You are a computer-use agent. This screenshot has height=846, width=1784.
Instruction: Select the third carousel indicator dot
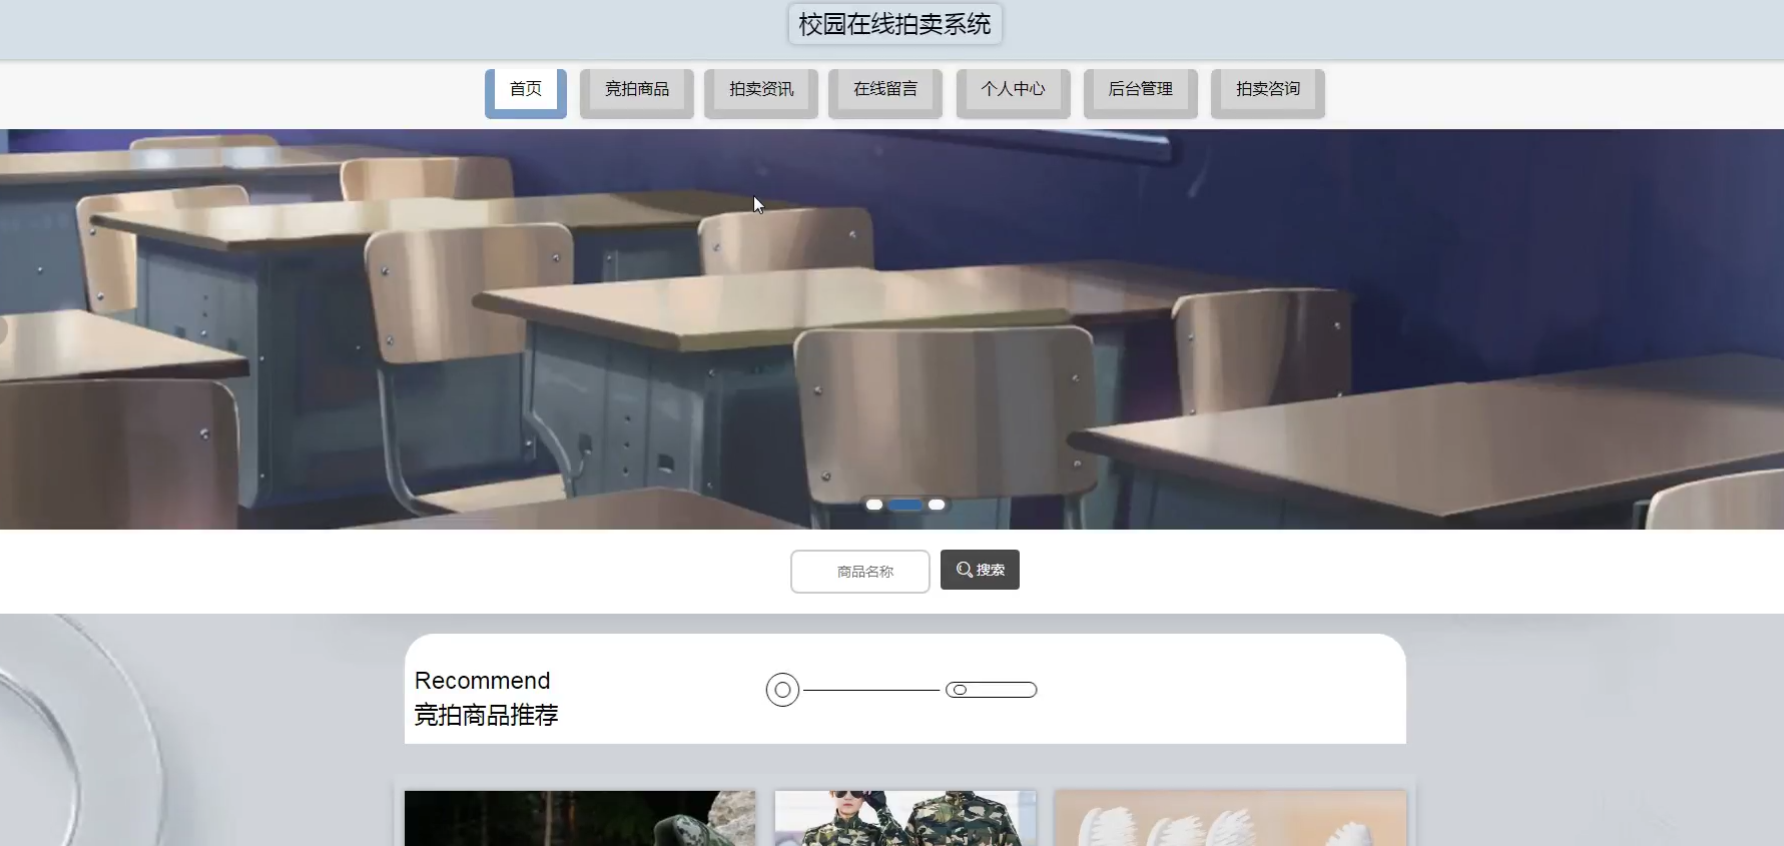[x=936, y=504]
